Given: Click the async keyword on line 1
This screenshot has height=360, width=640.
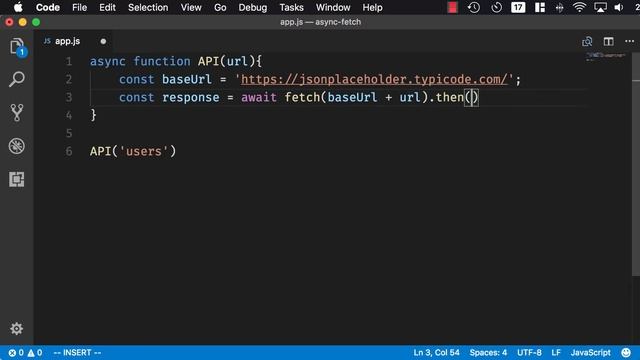Looking at the screenshot, I should tap(108, 61).
